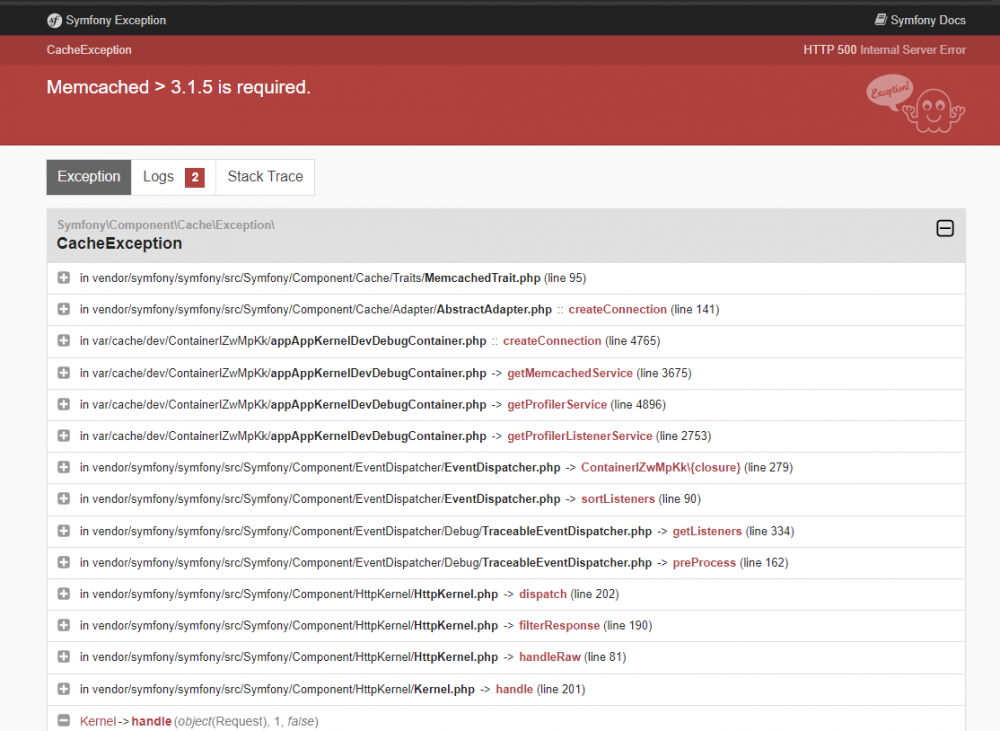Expand the {closure} line 279 trace row

coord(63,468)
